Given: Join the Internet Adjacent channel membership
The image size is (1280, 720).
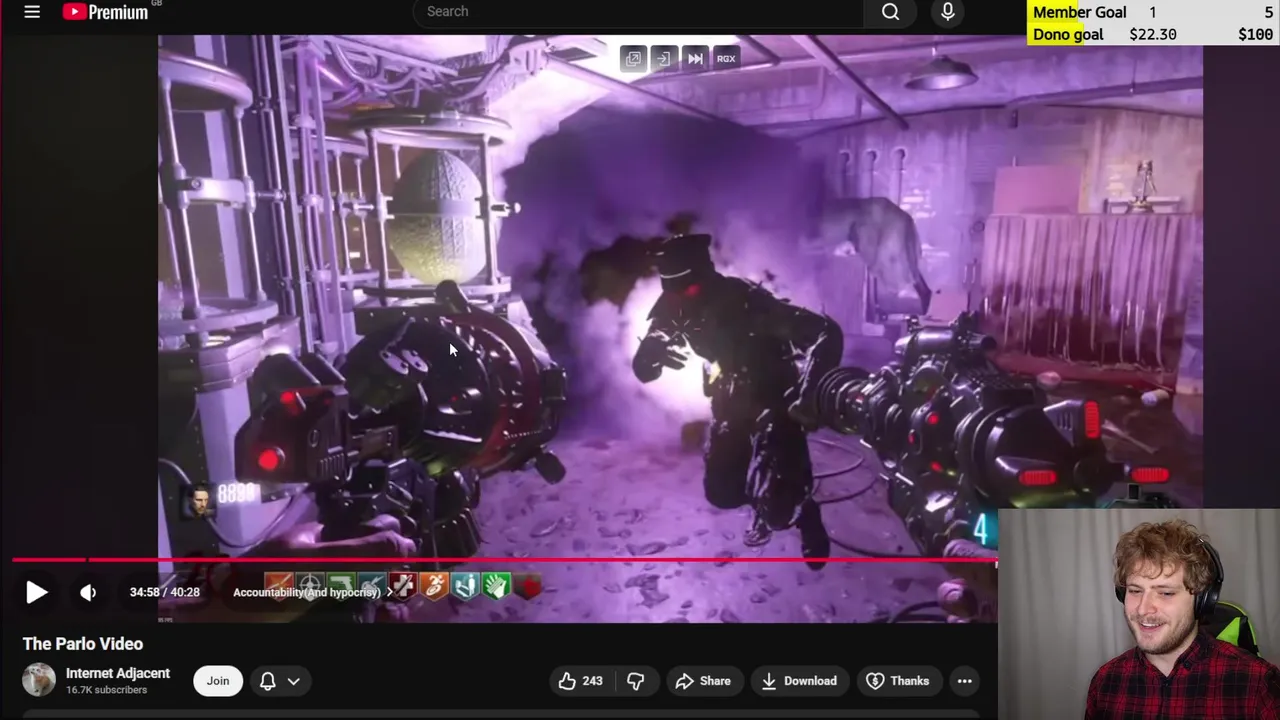Looking at the screenshot, I should 218,681.
